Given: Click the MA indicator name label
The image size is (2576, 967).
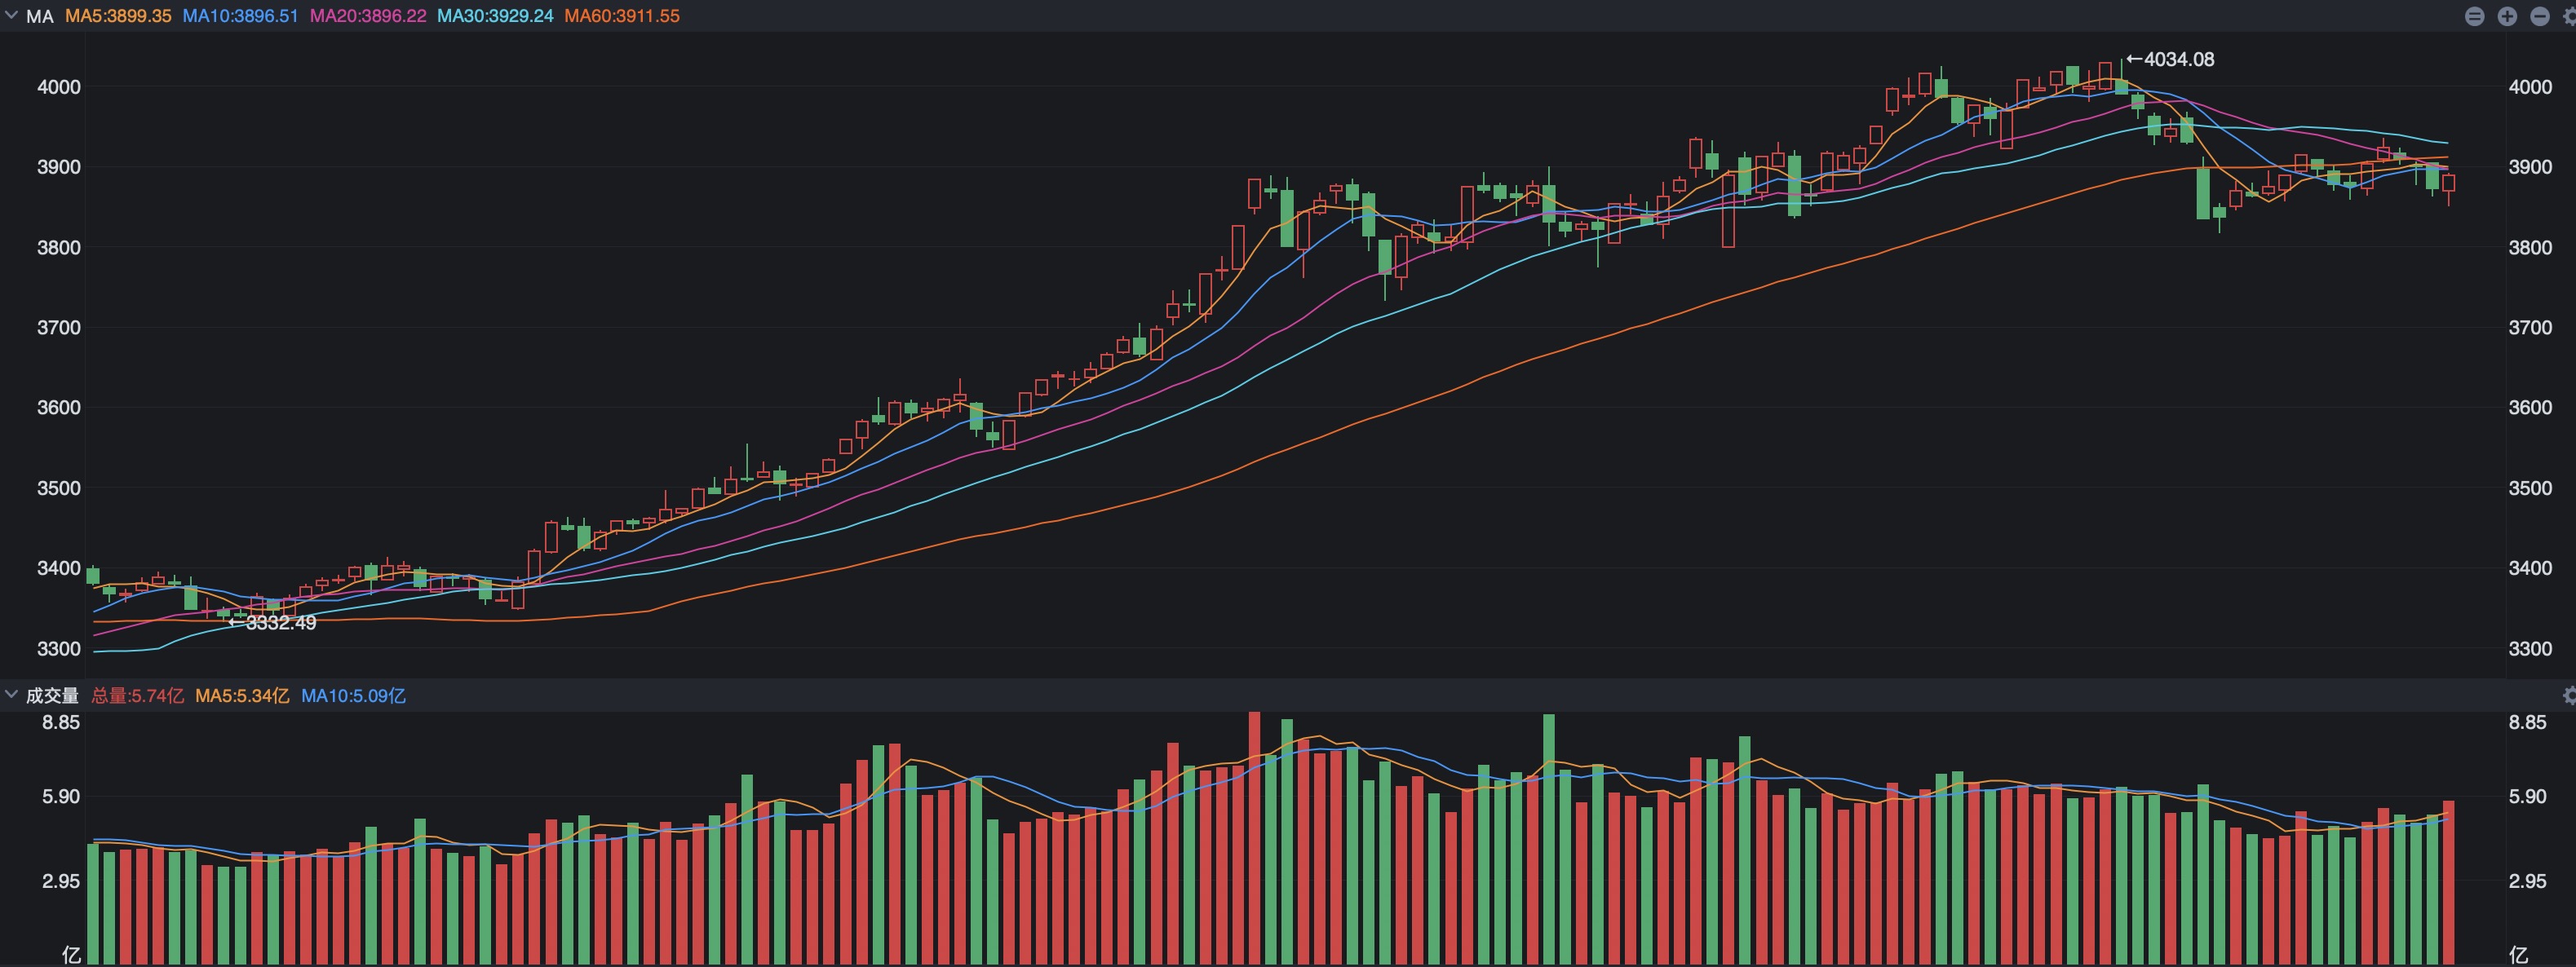Looking at the screenshot, I should (40, 16).
